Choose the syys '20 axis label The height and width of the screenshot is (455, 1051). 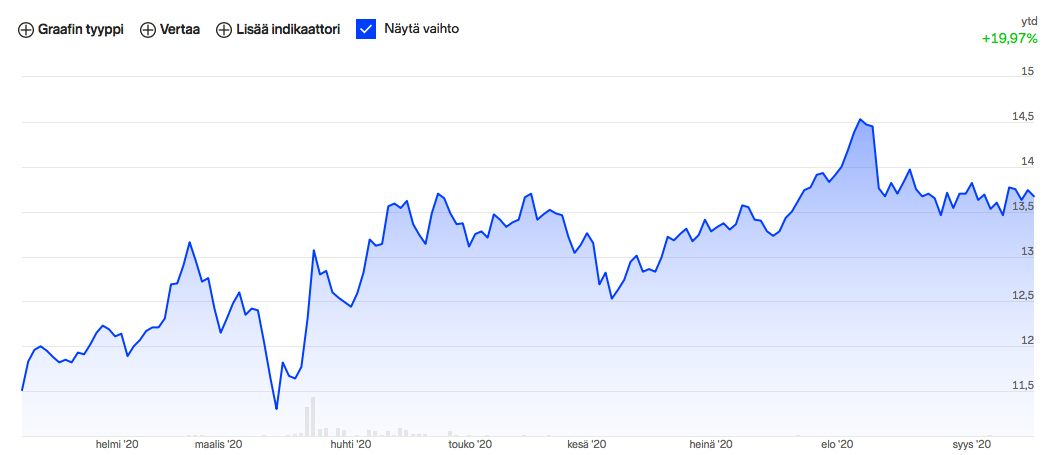click(970, 445)
